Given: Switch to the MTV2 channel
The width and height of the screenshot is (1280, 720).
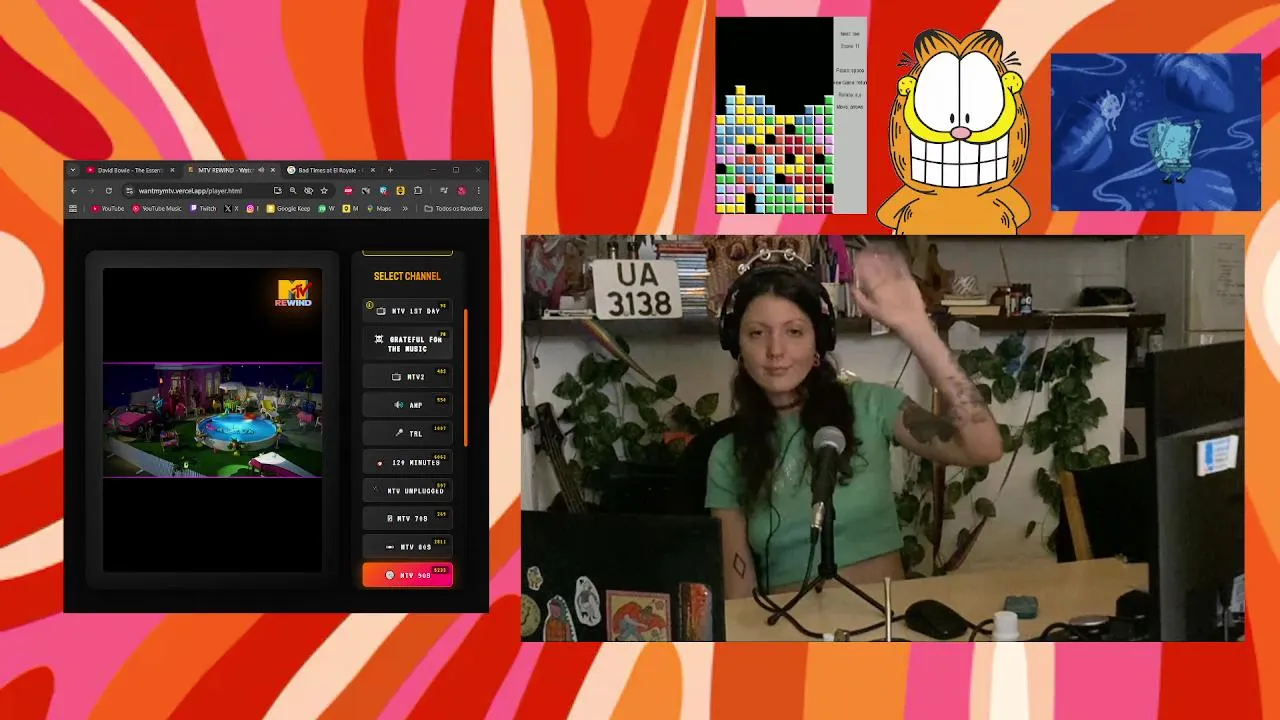Looking at the screenshot, I should coord(407,377).
